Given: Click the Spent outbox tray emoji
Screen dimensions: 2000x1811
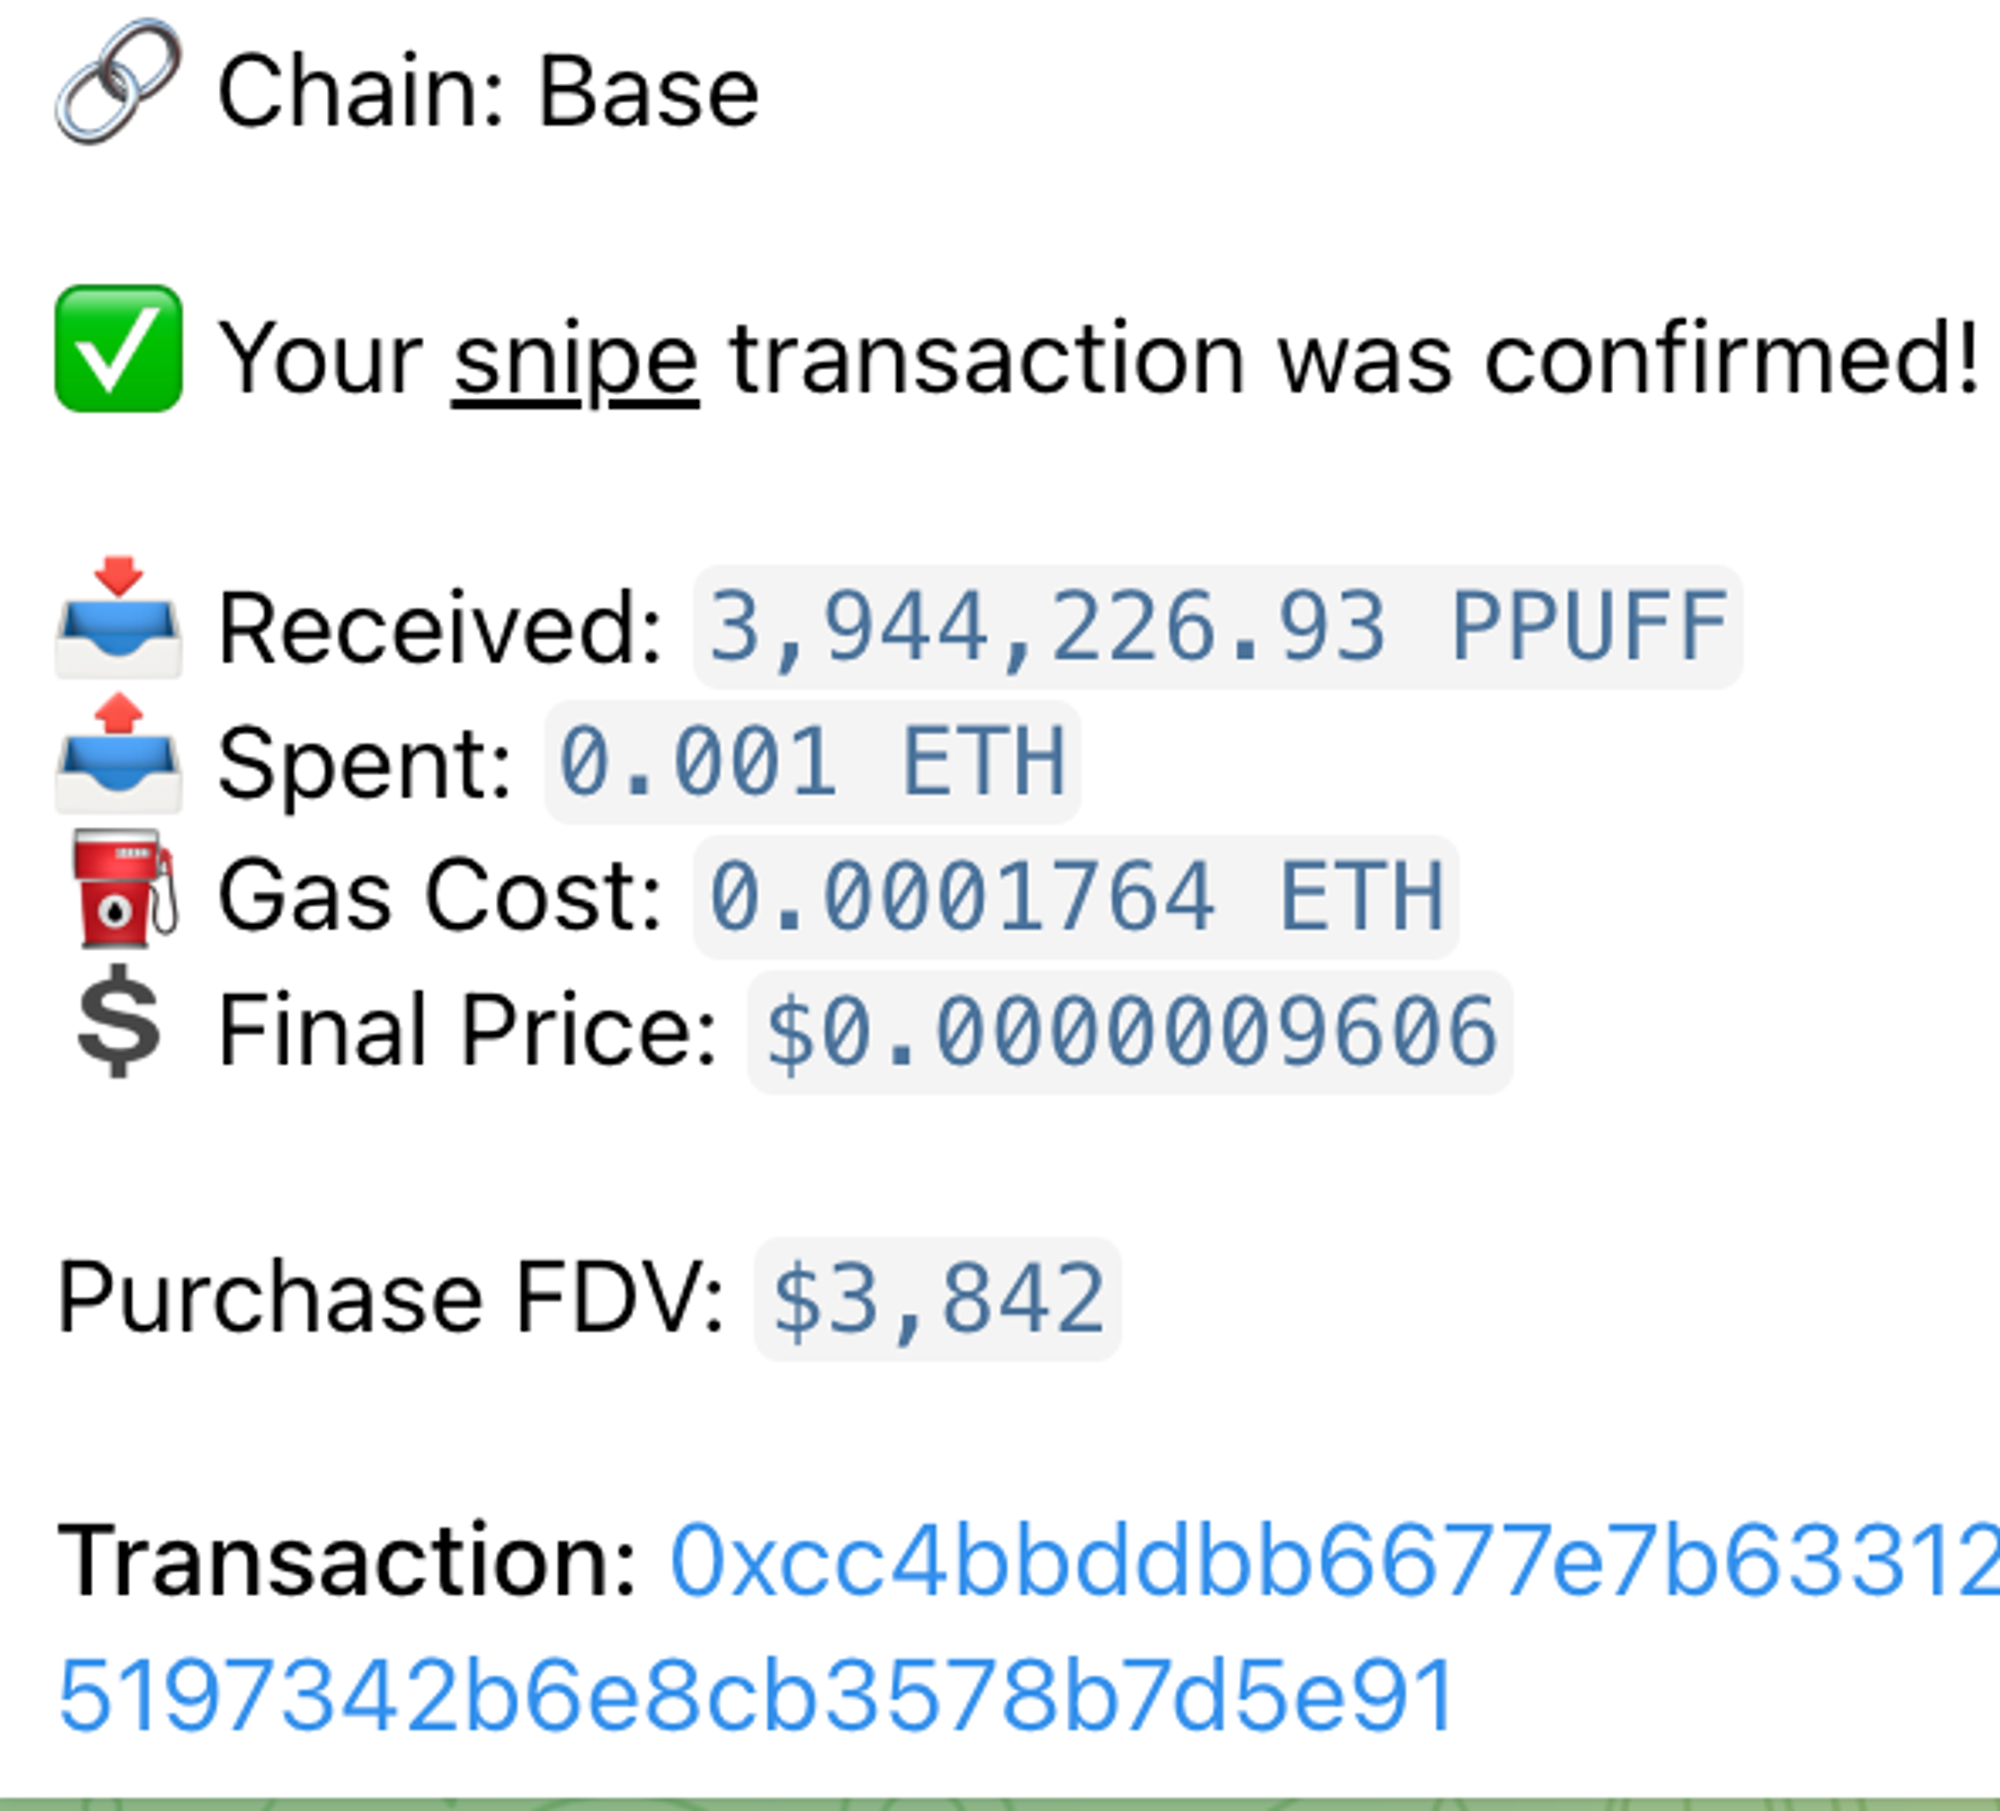Looking at the screenshot, I should (118, 755).
